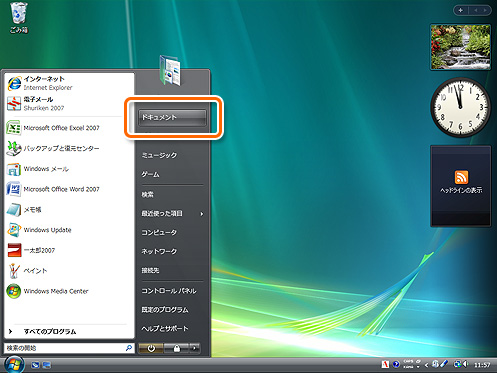This screenshot has width=497, height=373.
Task: Open 既定のプログラム
Action: point(172,310)
